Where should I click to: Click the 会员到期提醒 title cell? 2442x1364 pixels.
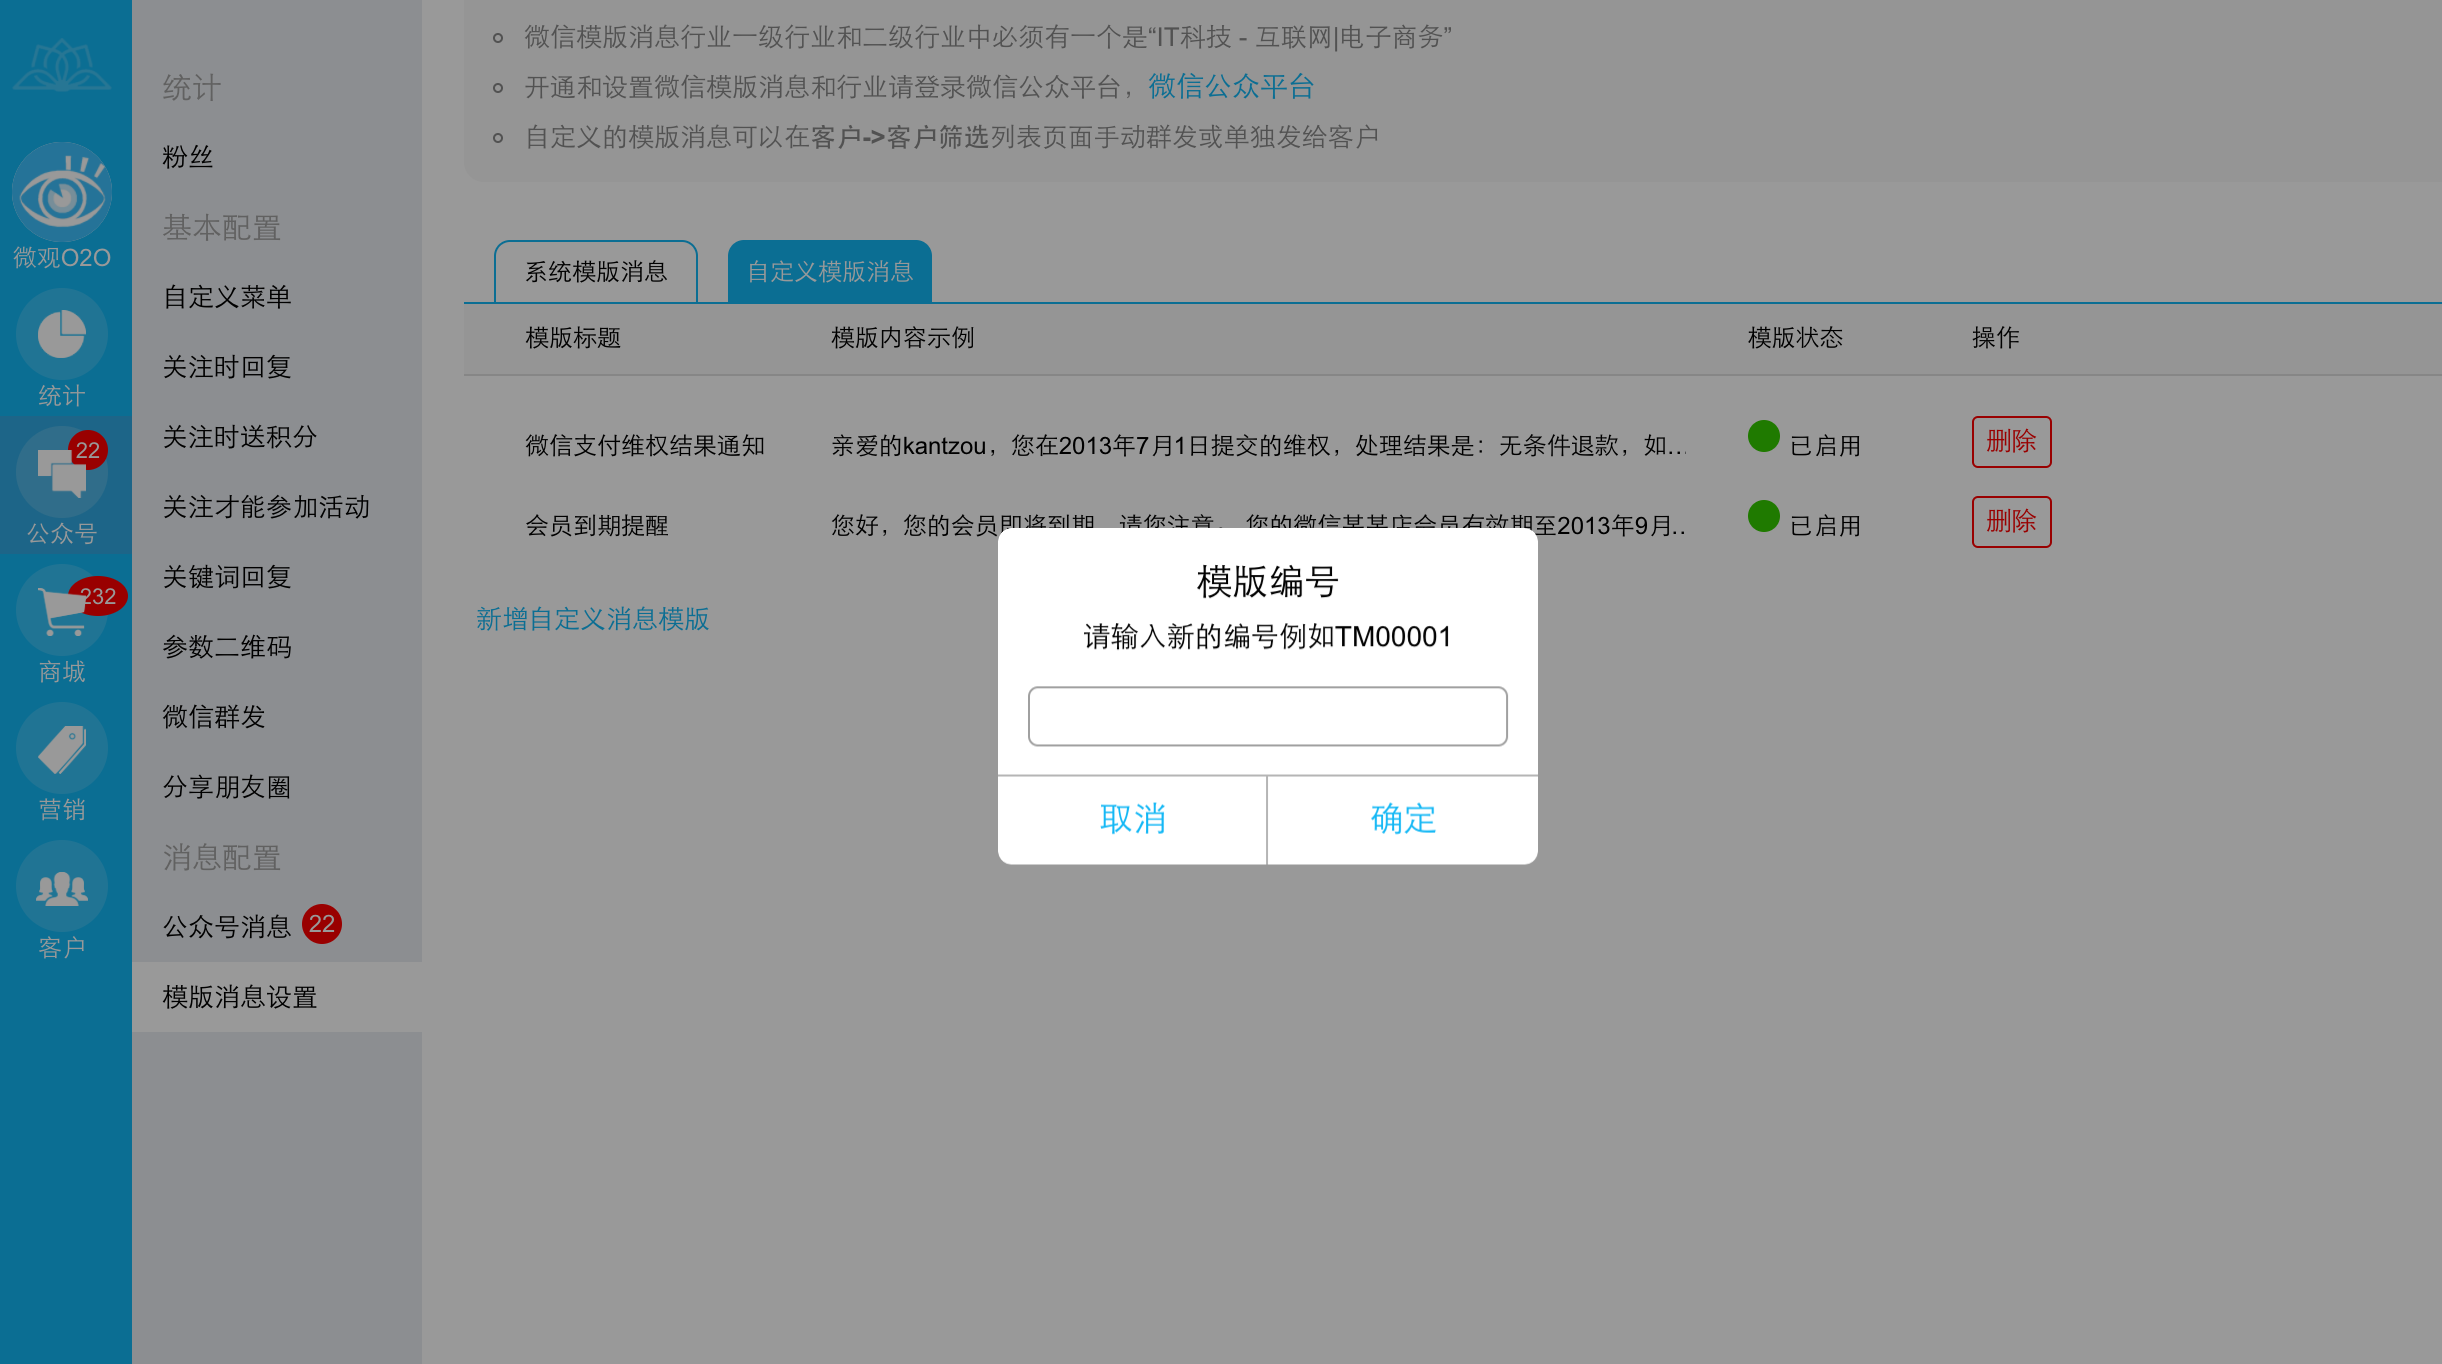(597, 526)
